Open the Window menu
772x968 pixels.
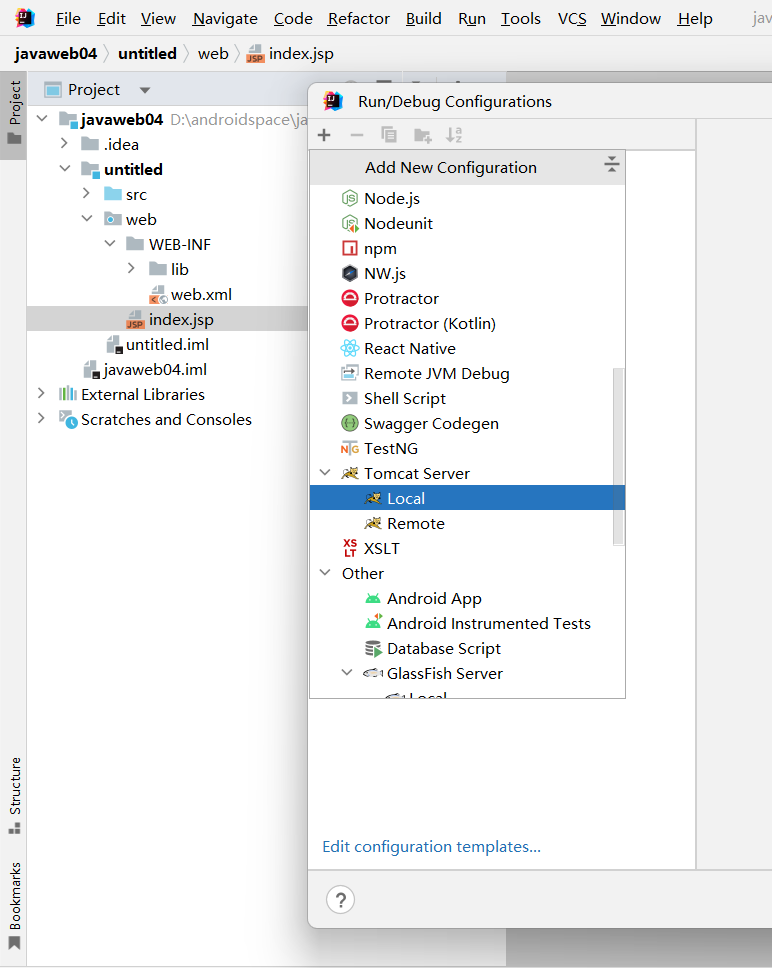point(631,19)
